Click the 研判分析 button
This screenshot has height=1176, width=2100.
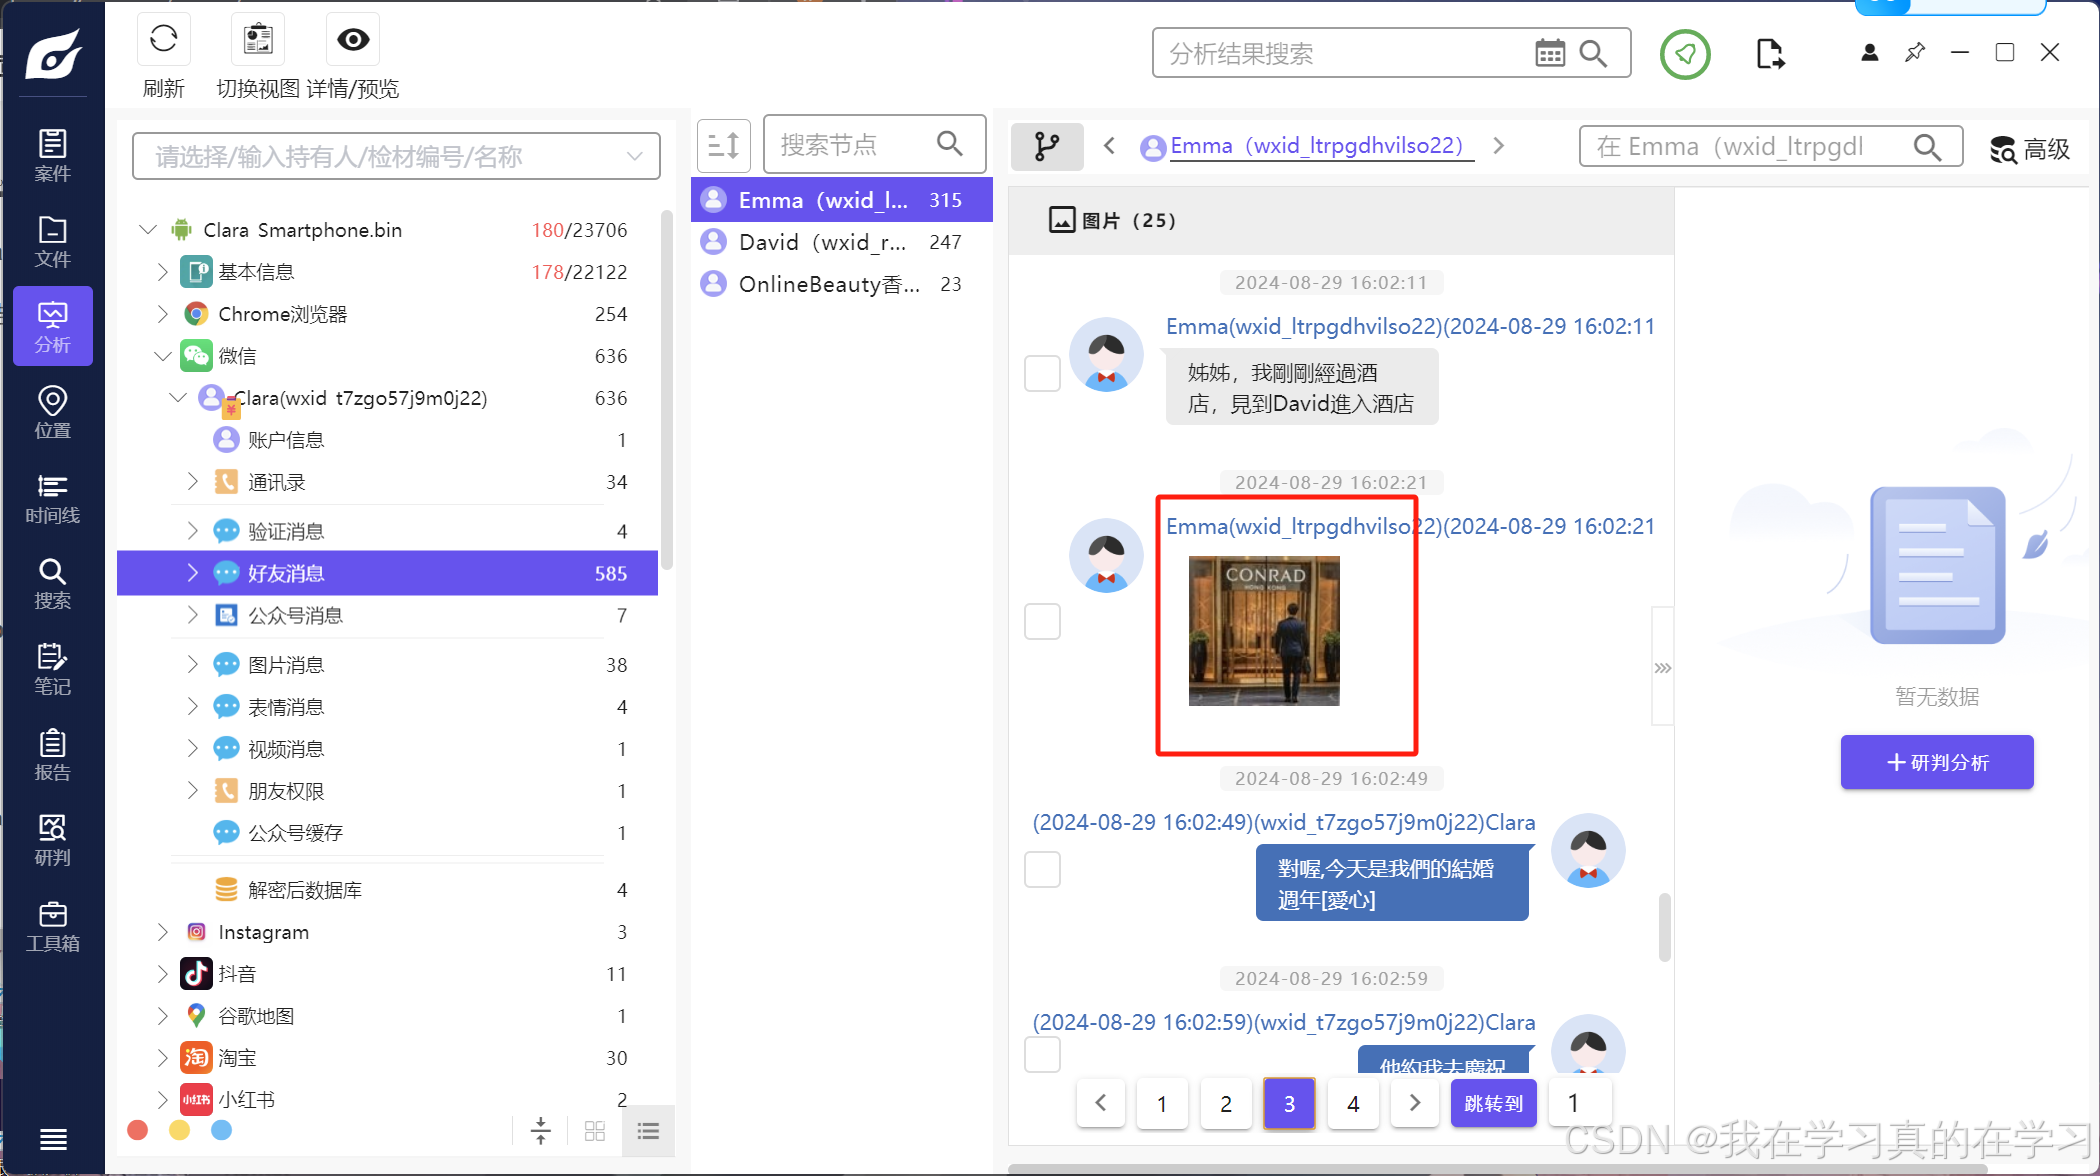pyautogui.click(x=1936, y=762)
